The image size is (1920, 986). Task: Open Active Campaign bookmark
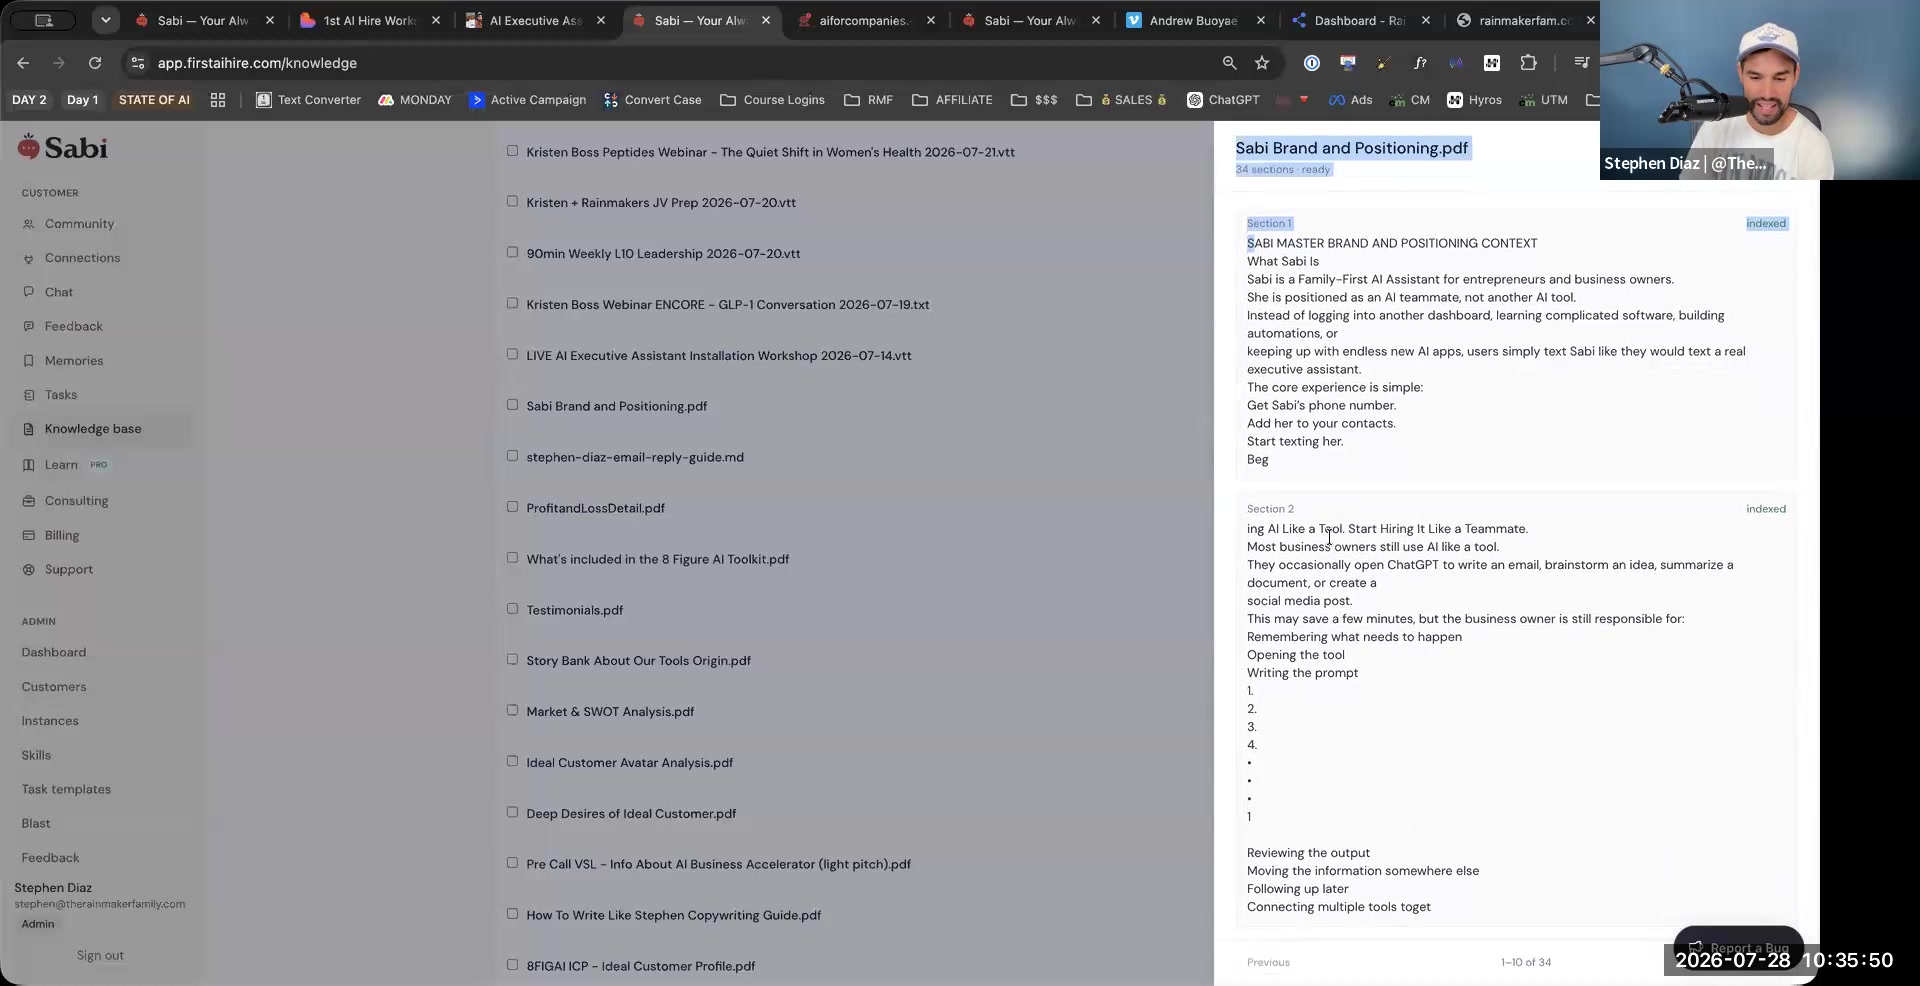click(x=527, y=100)
